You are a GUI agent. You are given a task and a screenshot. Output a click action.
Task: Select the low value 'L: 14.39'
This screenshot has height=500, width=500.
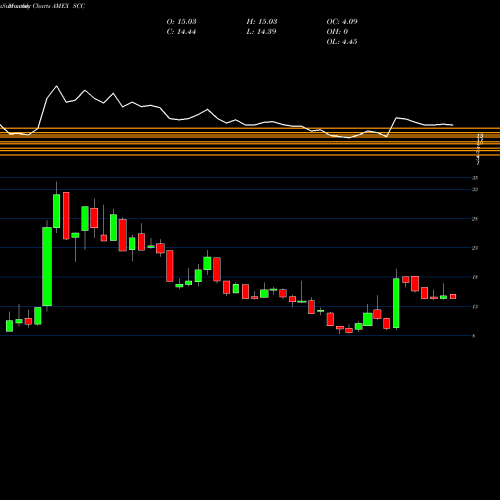point(262,32)
